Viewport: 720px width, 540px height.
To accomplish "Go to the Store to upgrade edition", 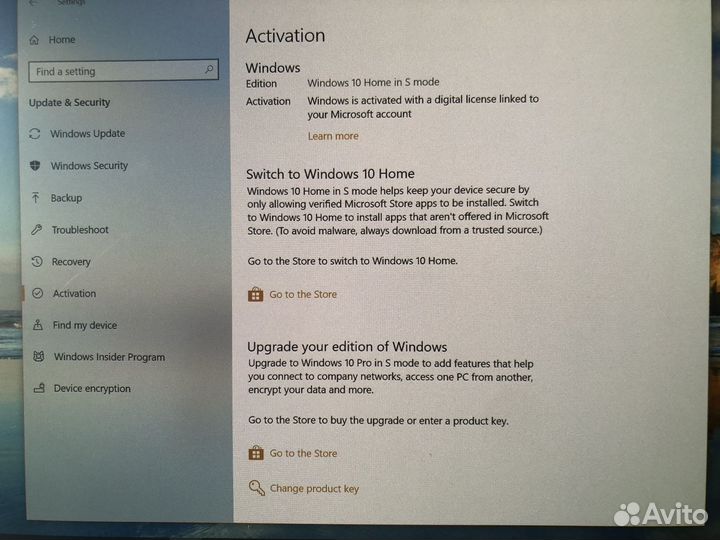I will (303, 453).
